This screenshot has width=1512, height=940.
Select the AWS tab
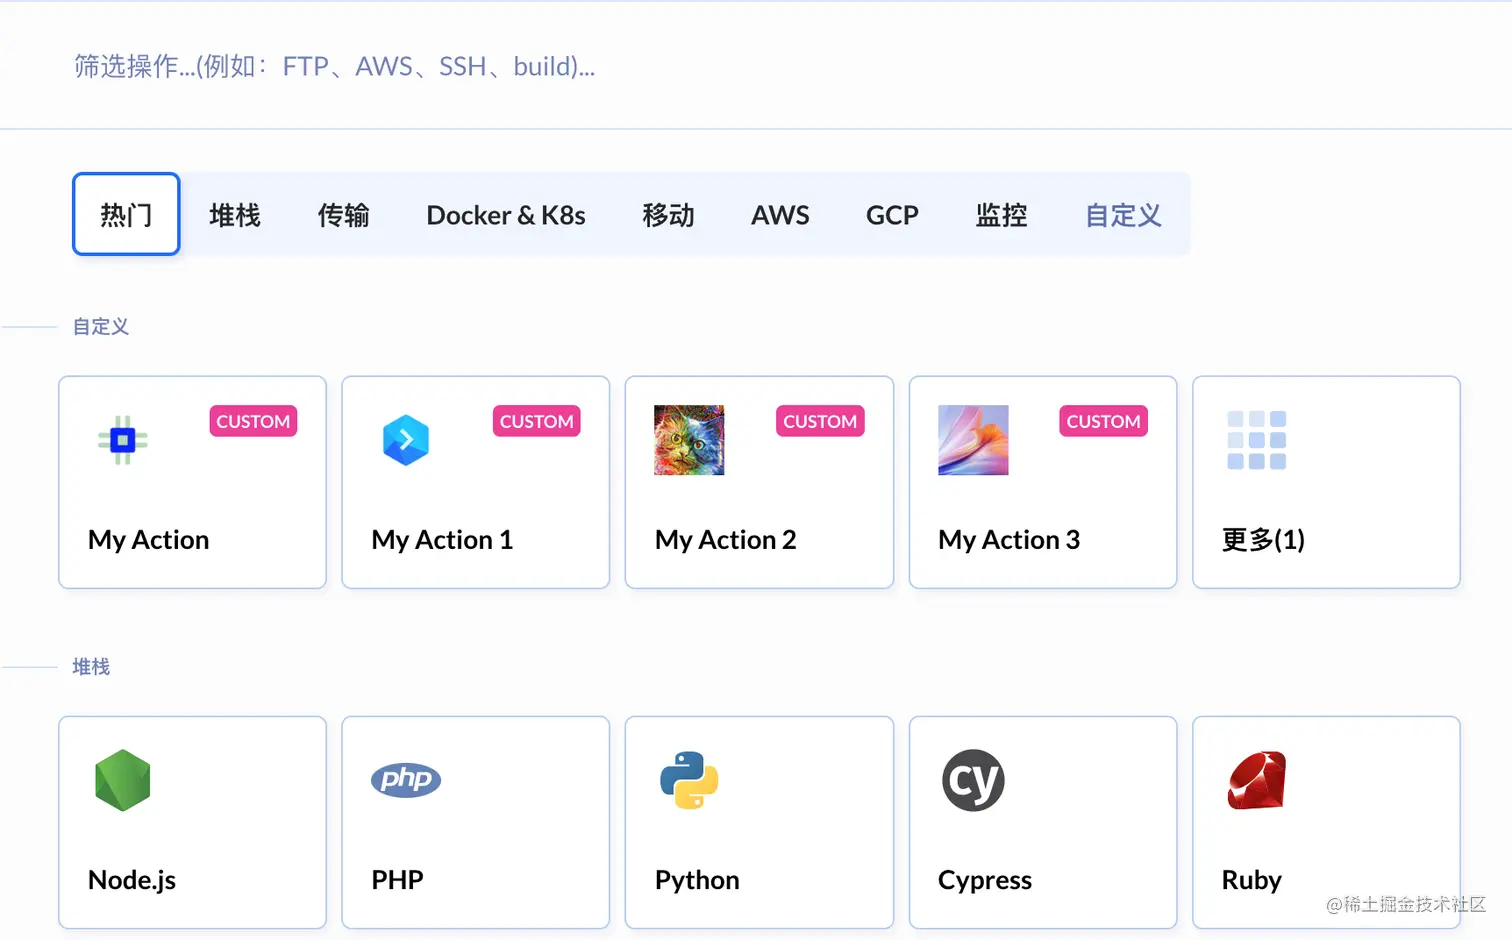pos(780,214)
